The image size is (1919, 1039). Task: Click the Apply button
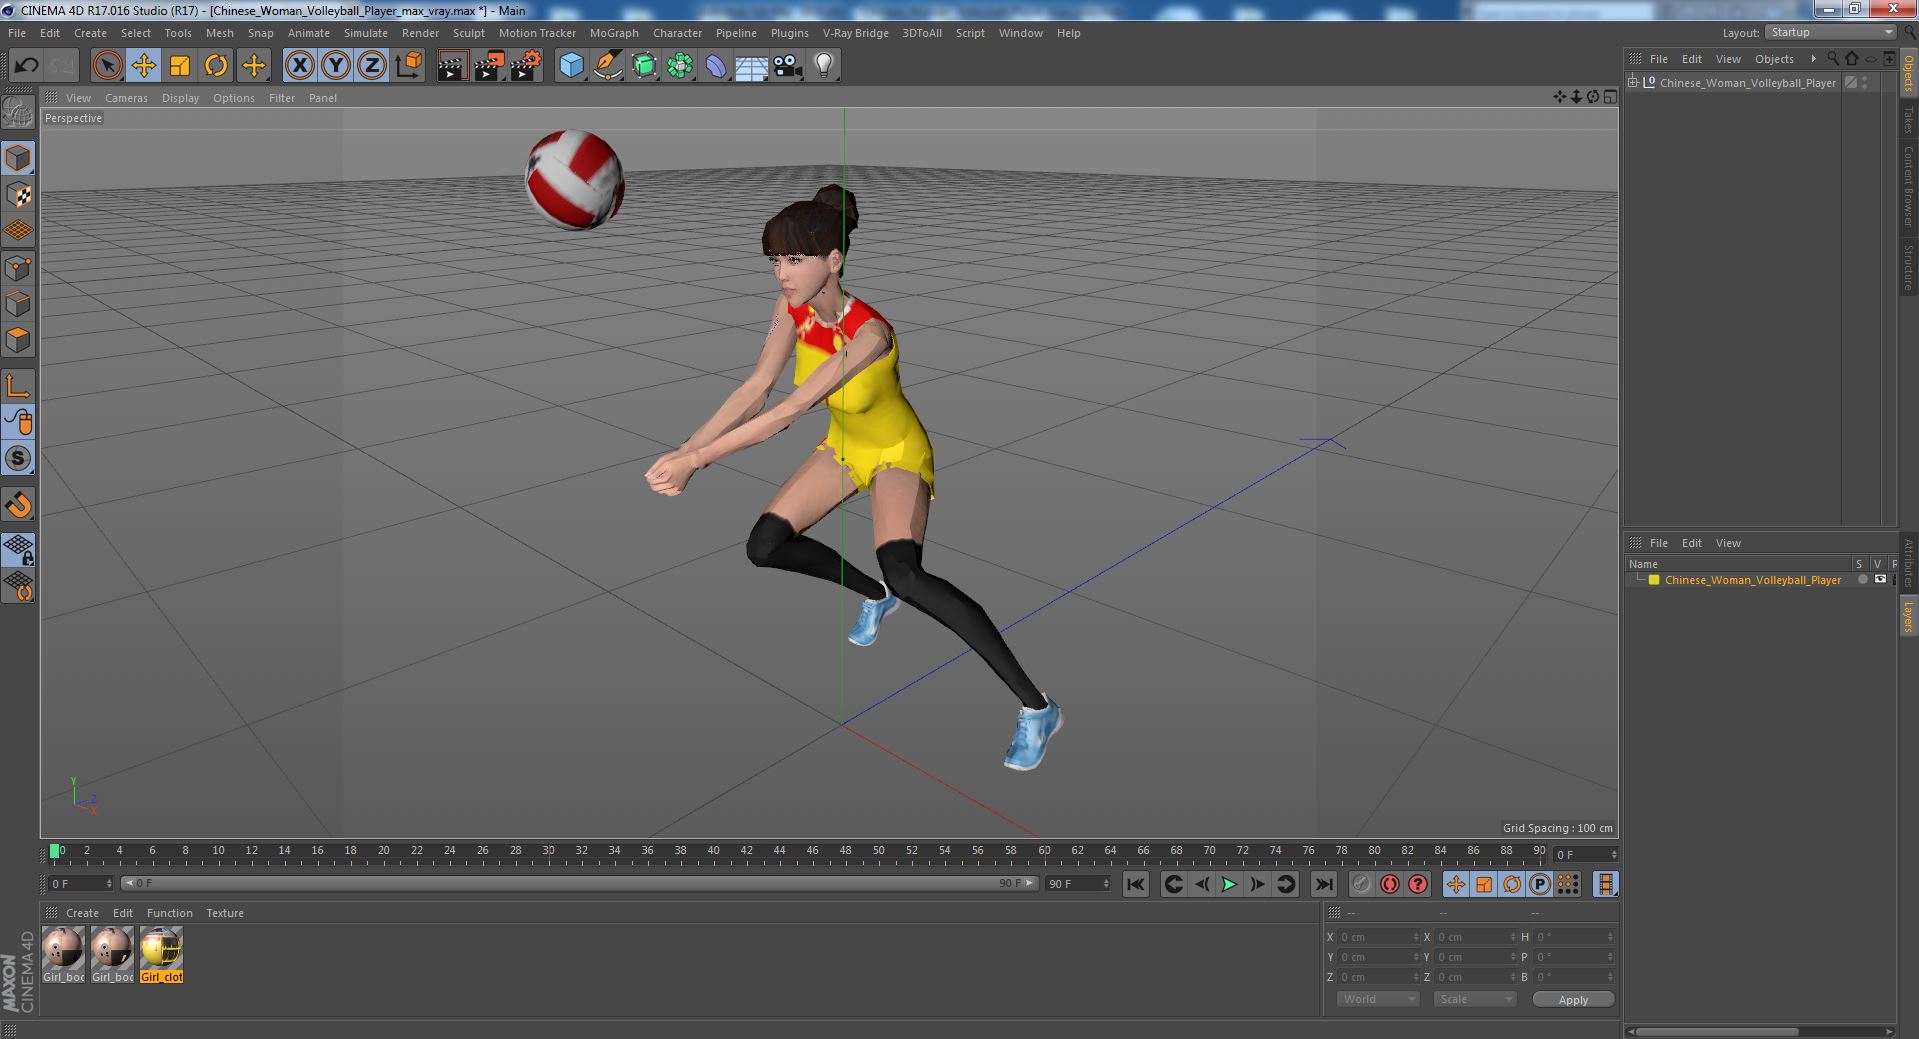point(1573,1000)
